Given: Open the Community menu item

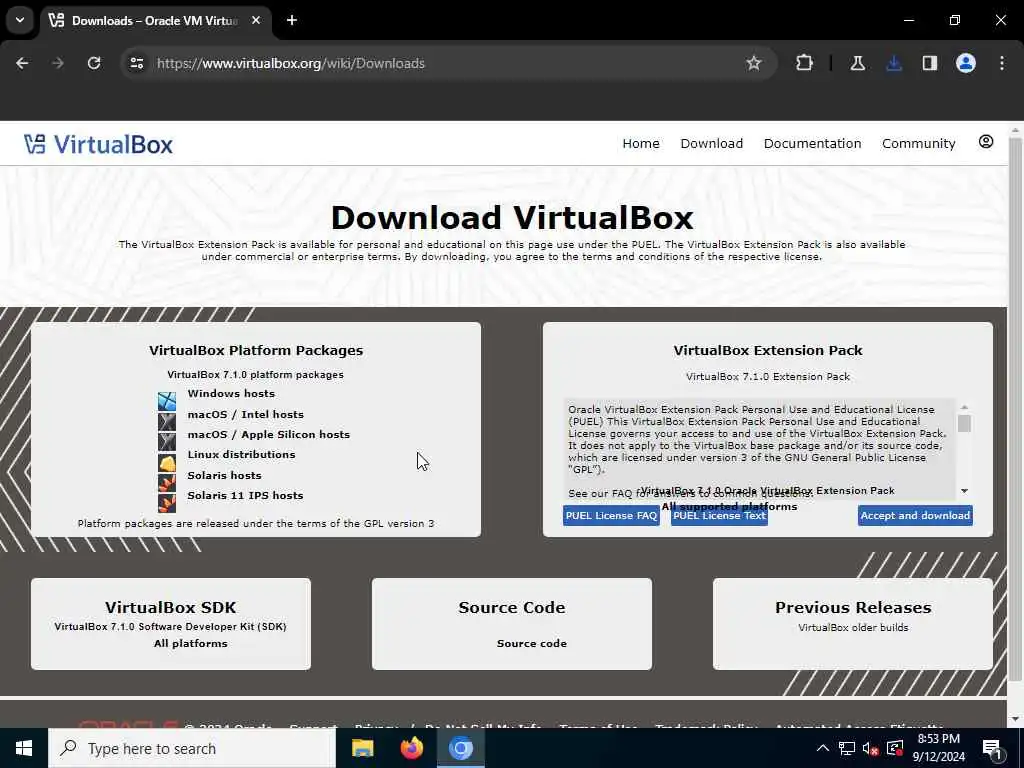Looking at the screenshot, I should click(x=918, y=143).
